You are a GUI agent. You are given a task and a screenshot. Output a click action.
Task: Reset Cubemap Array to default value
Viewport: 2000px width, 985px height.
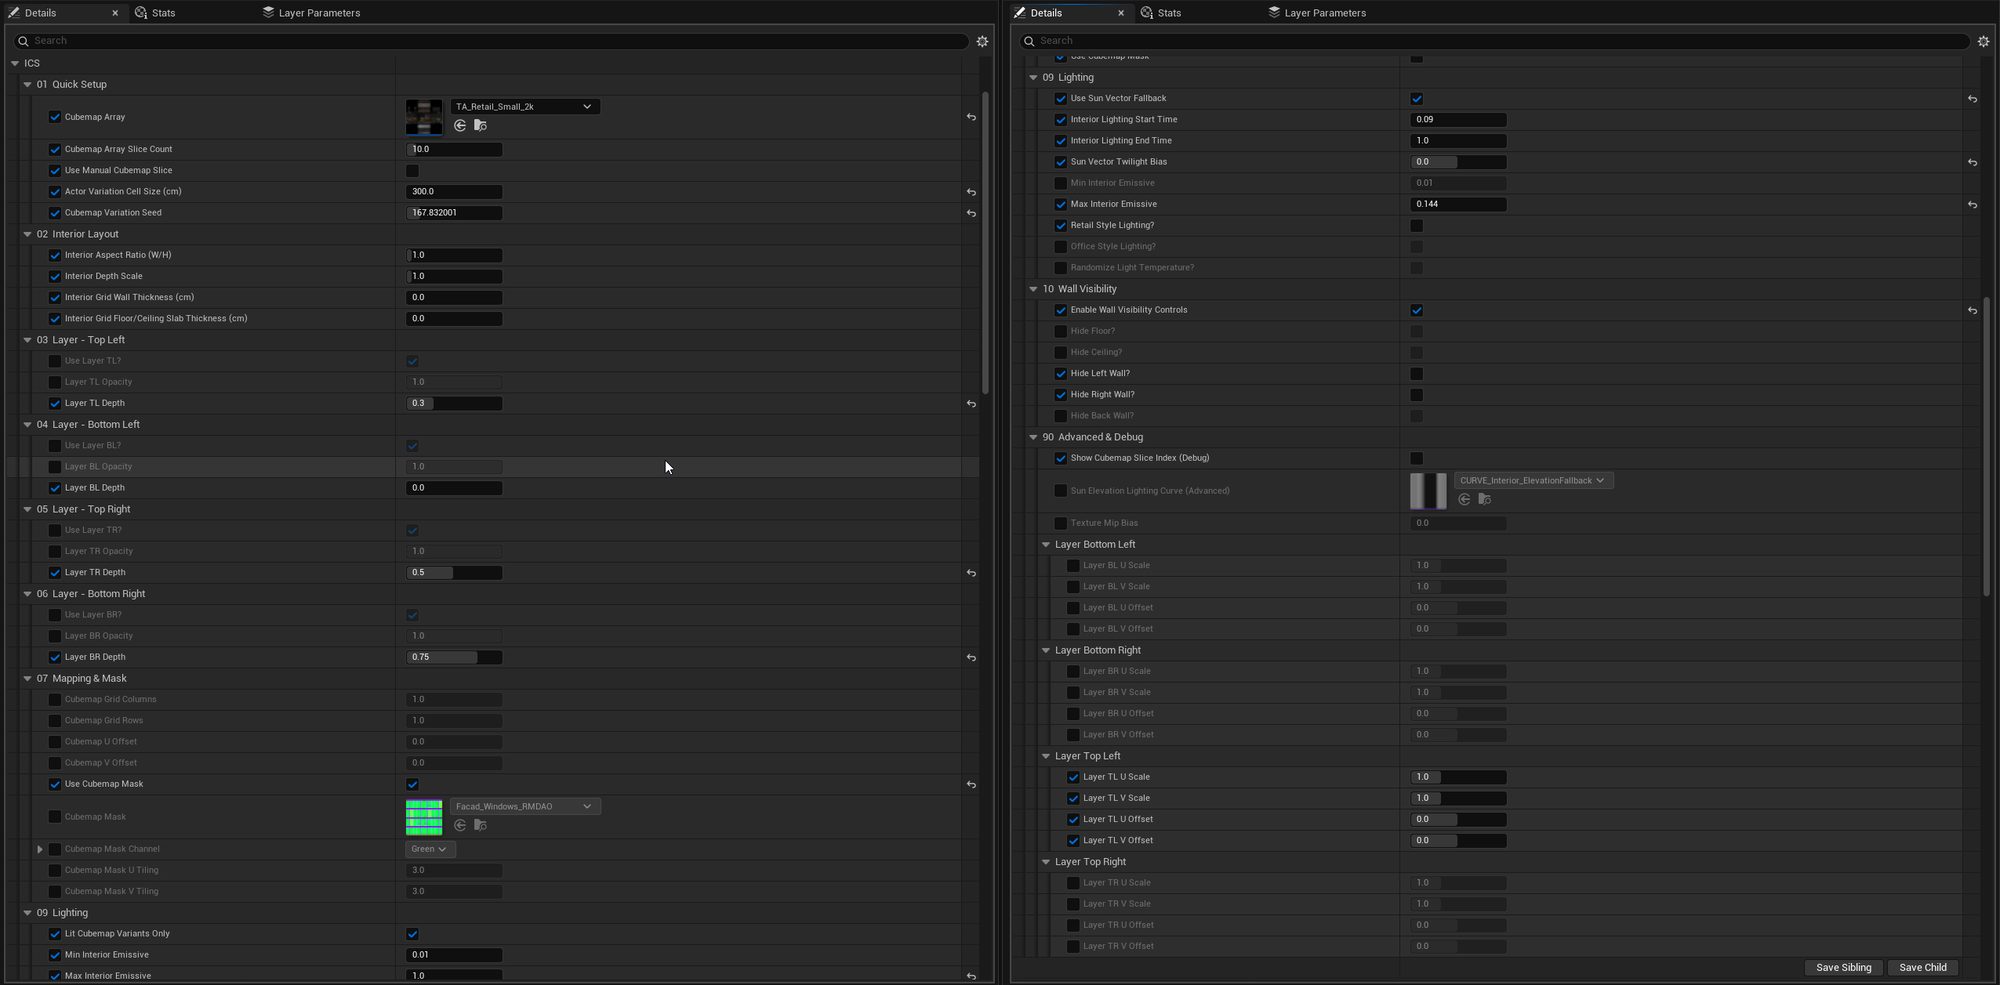(971, 117)
